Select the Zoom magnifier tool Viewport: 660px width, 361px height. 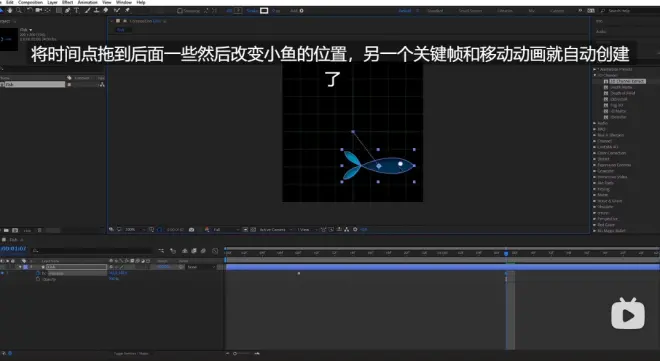(x=19, y=10)
